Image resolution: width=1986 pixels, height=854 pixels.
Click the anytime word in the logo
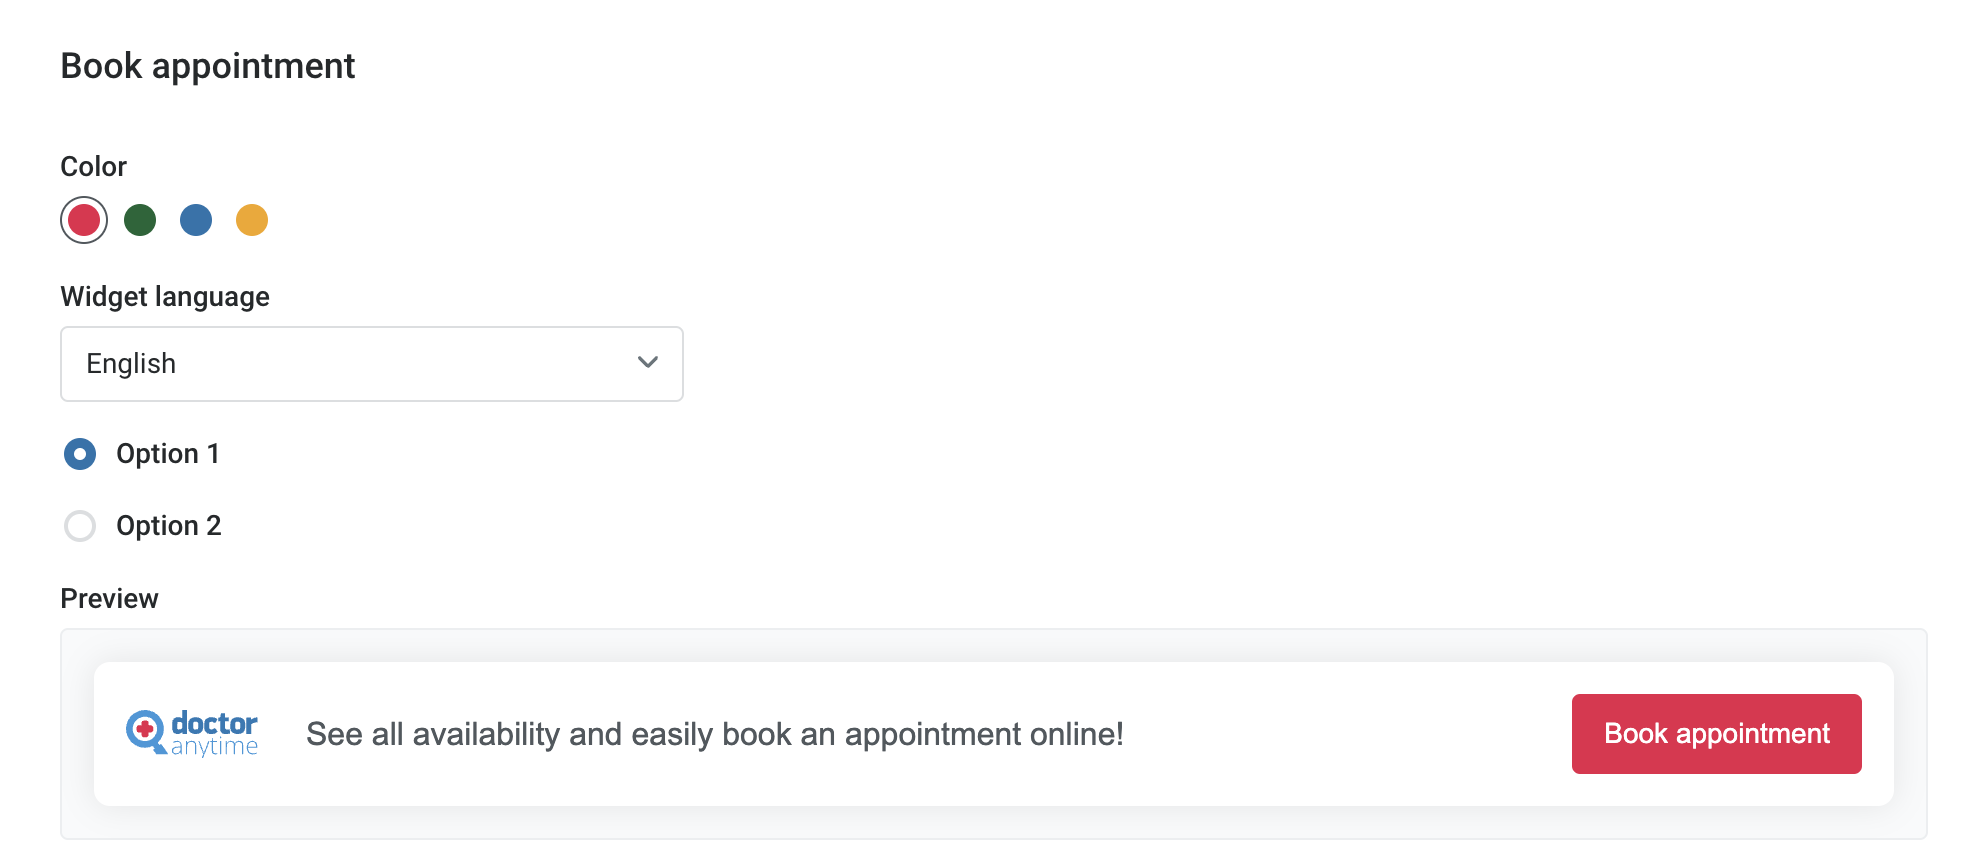[x=214, y=747]
